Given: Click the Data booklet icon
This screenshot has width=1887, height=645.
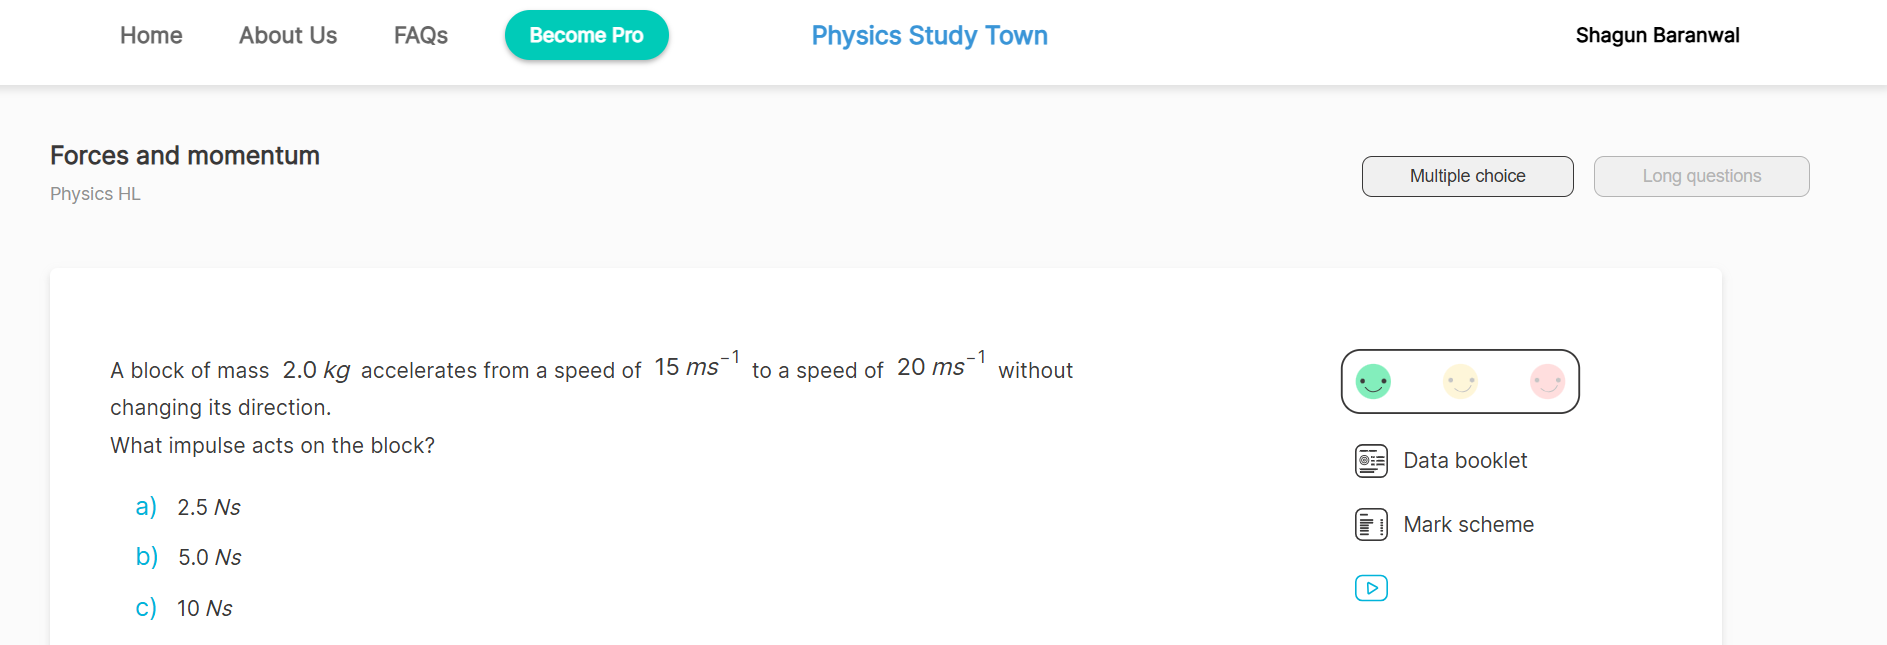Looking at the screenshot, I should tap(1371, 461).
